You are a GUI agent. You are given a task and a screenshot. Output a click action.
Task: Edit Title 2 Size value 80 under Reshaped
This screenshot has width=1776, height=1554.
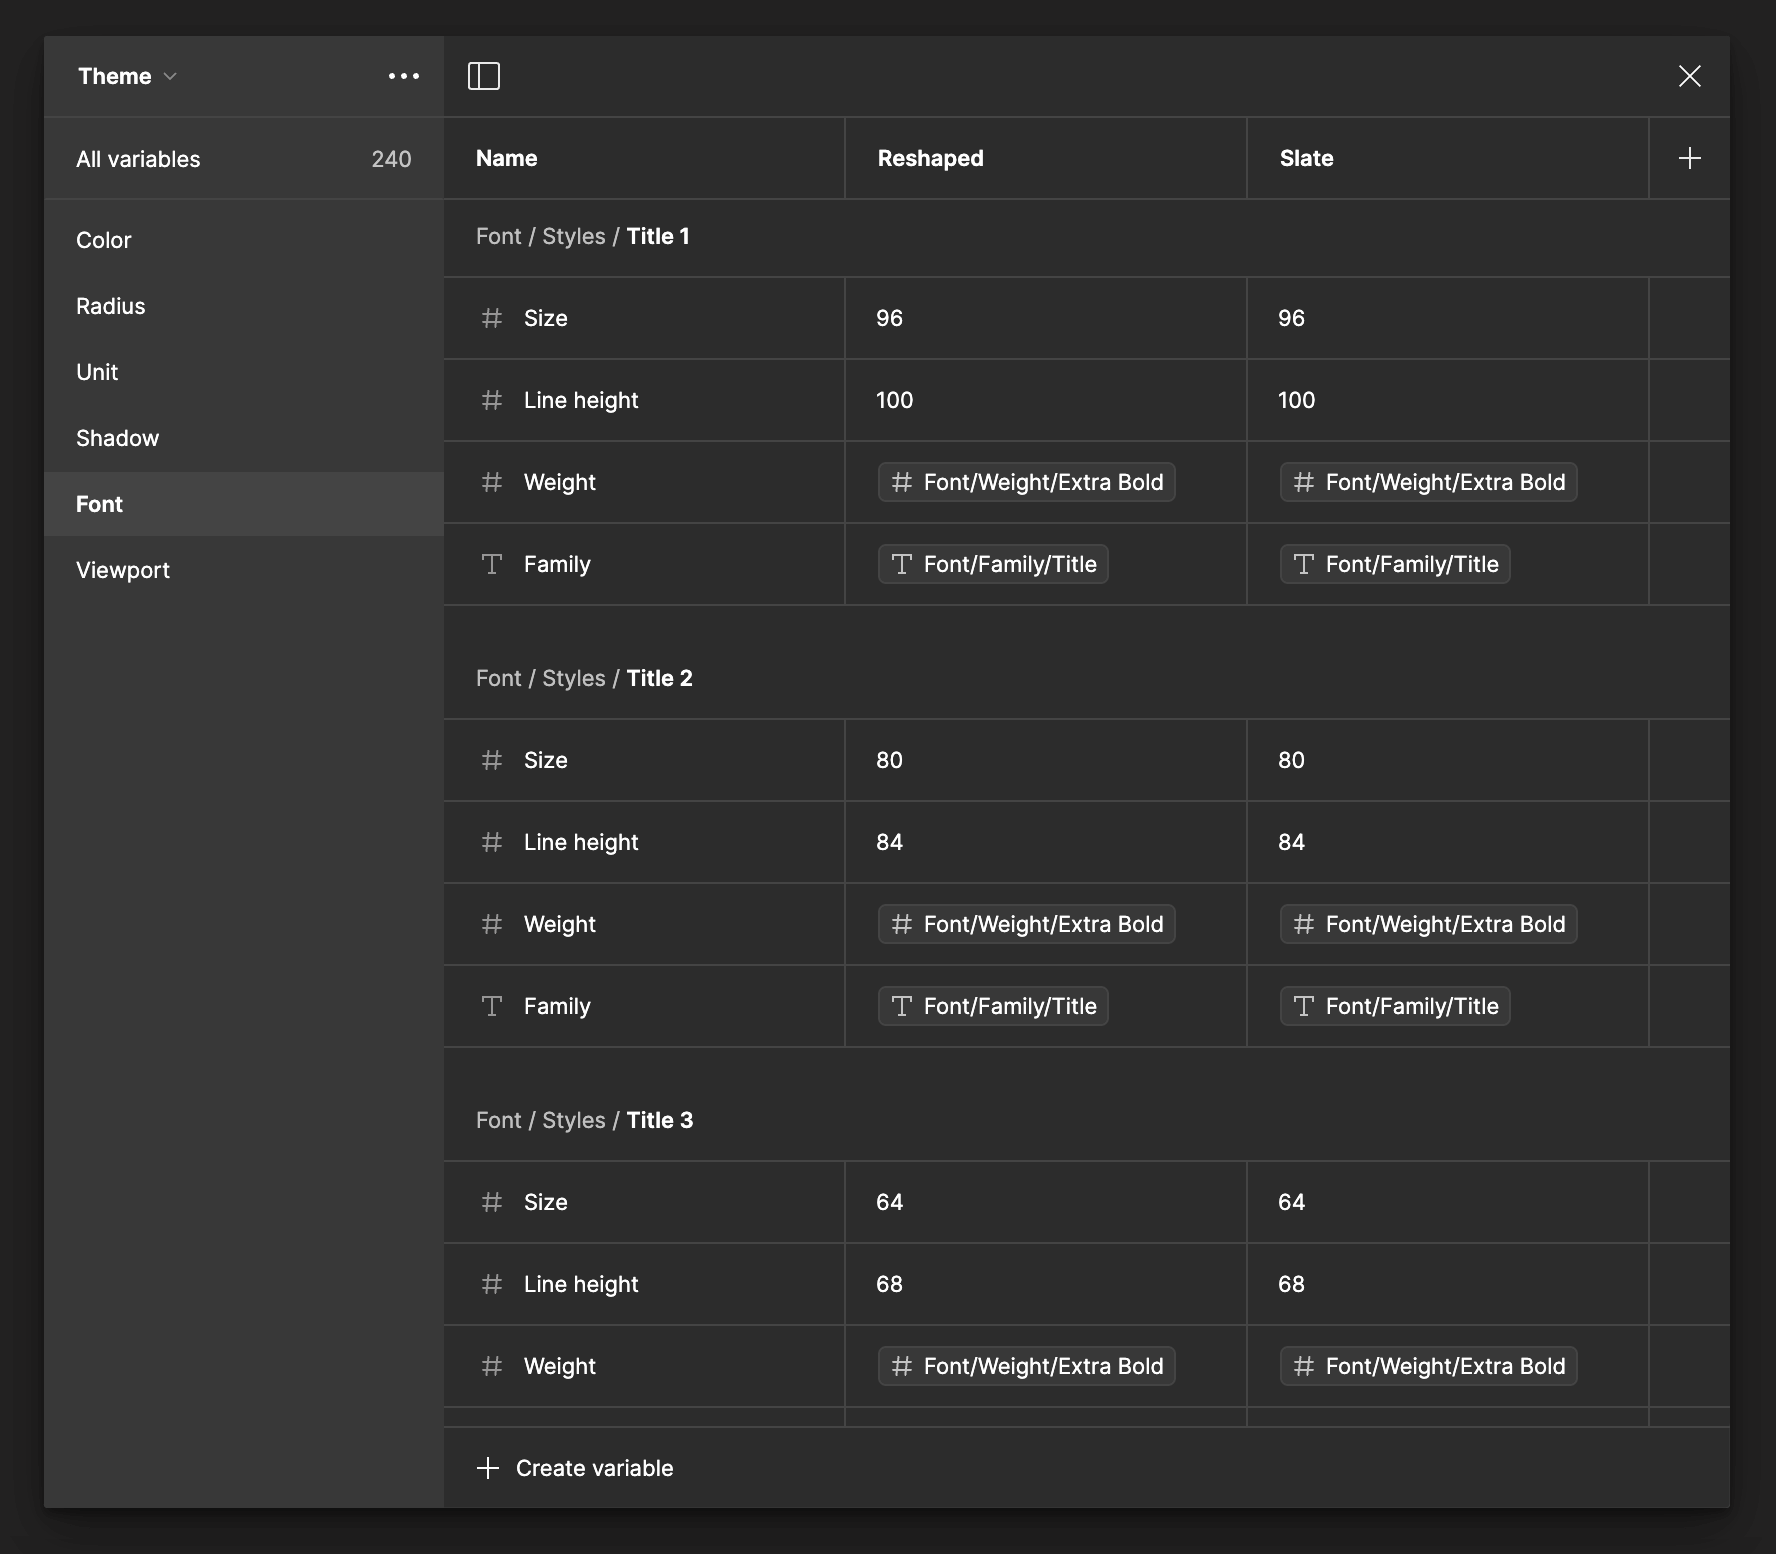tap(1046, 760)
